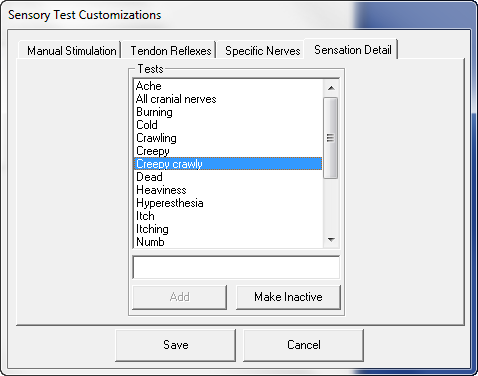This screenshot has height=376, width=478.
Task: Click the scrollbar up arrow
Action: 331,88
